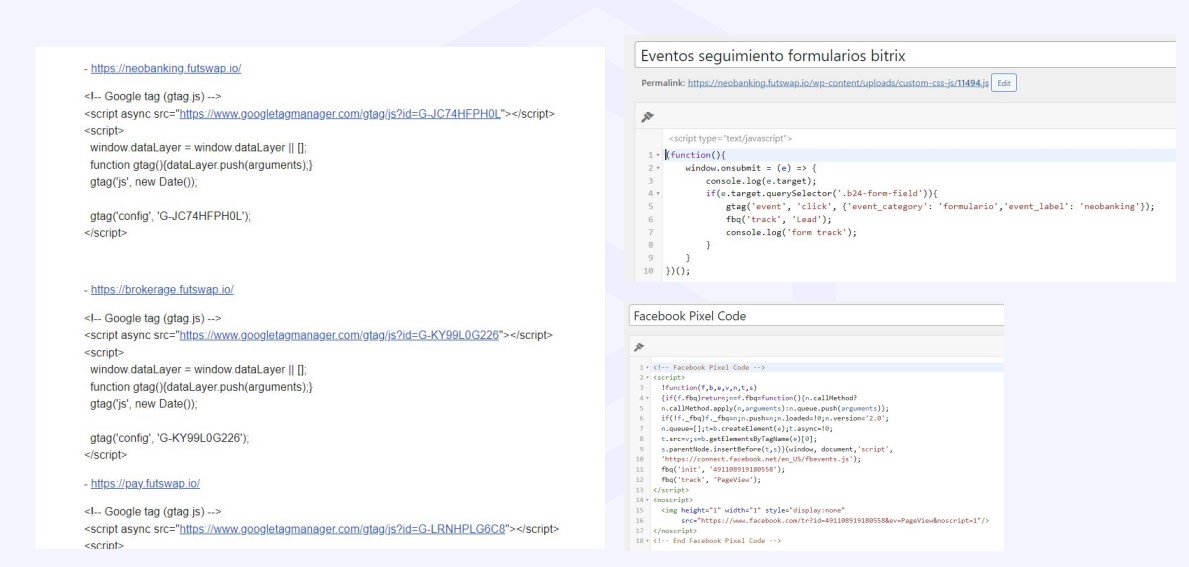Click the fbq('track', 'PageView') line
The height and width of the screenshot is (567, 1189).
[711, 479]
